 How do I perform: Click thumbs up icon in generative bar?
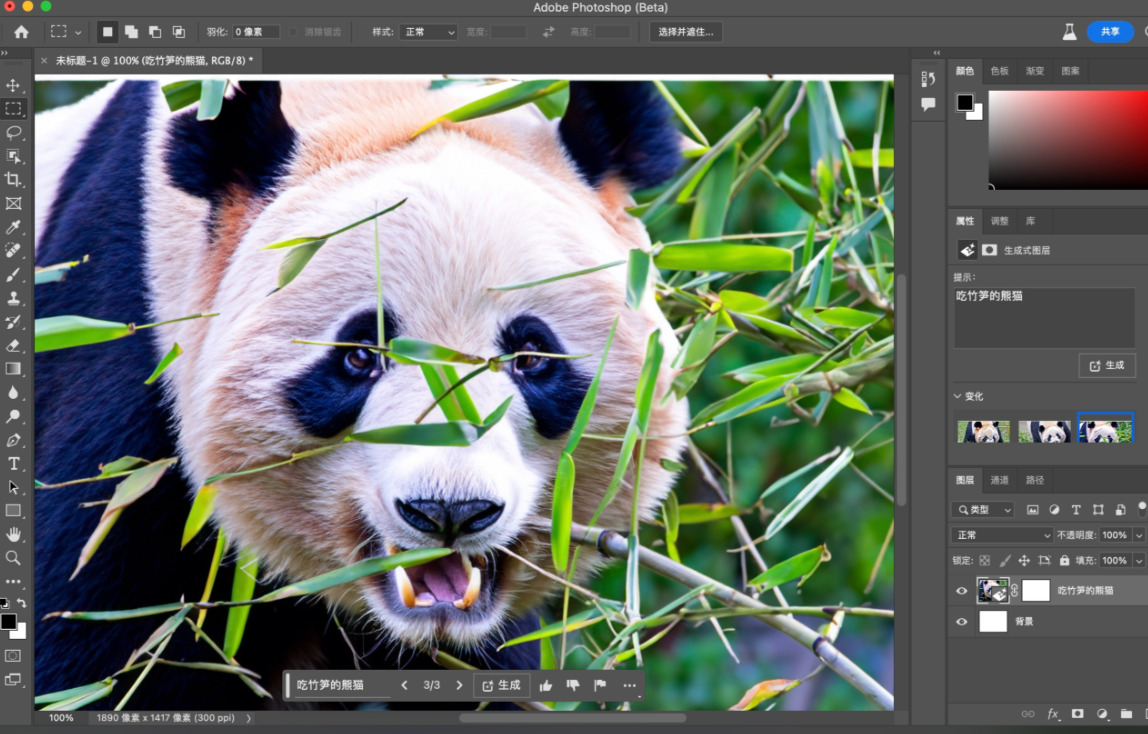[x=546, y=685]
